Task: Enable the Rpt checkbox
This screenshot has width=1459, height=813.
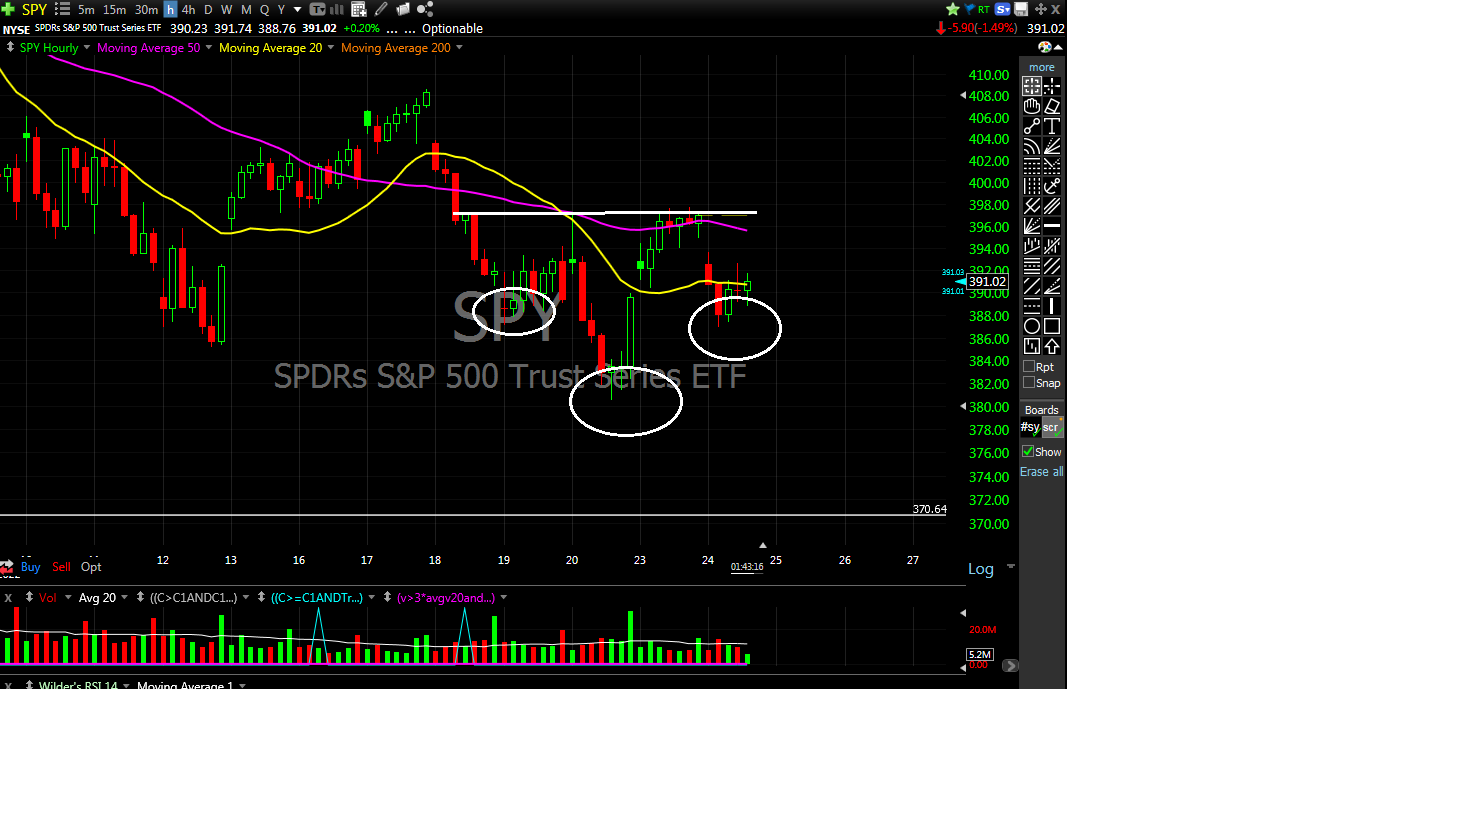Action: pos(1029,366)
